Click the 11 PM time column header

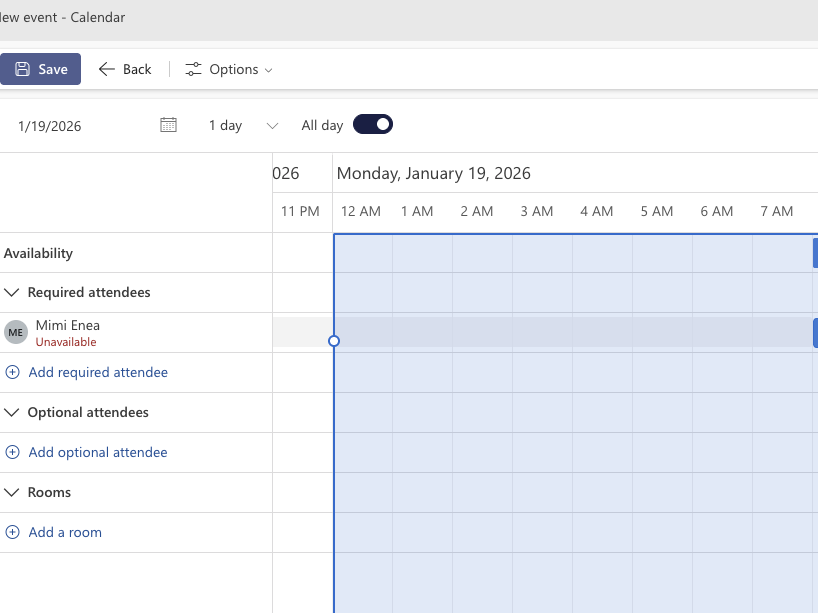(300, 211)
